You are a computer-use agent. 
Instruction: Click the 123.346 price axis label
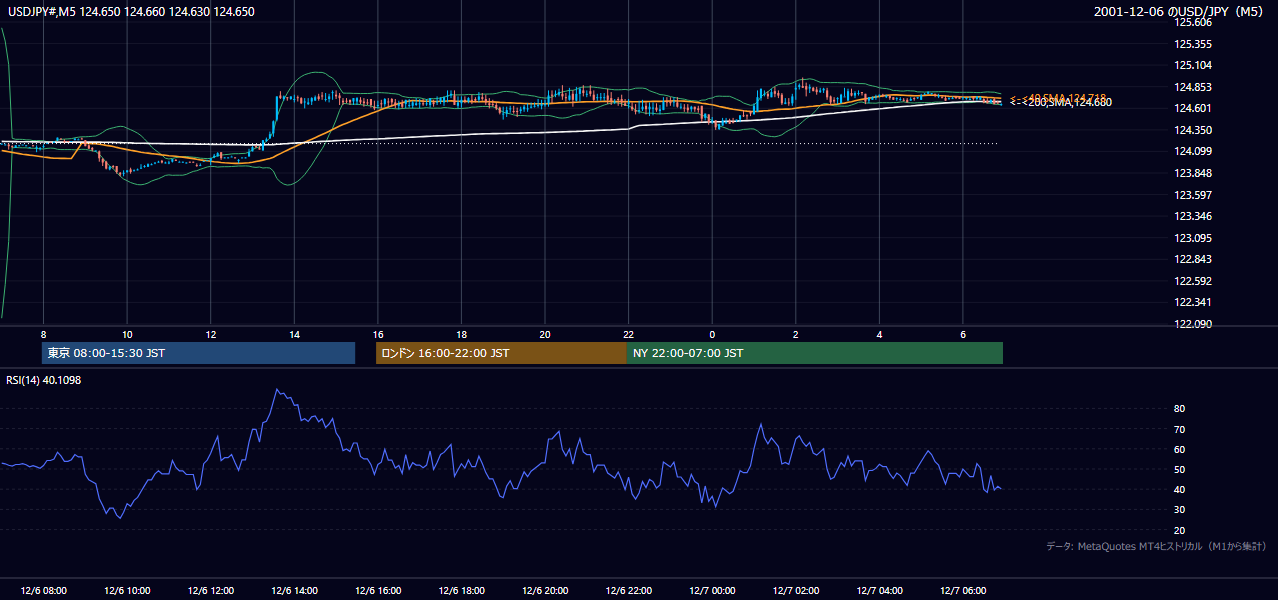(x=1194, y=216)
